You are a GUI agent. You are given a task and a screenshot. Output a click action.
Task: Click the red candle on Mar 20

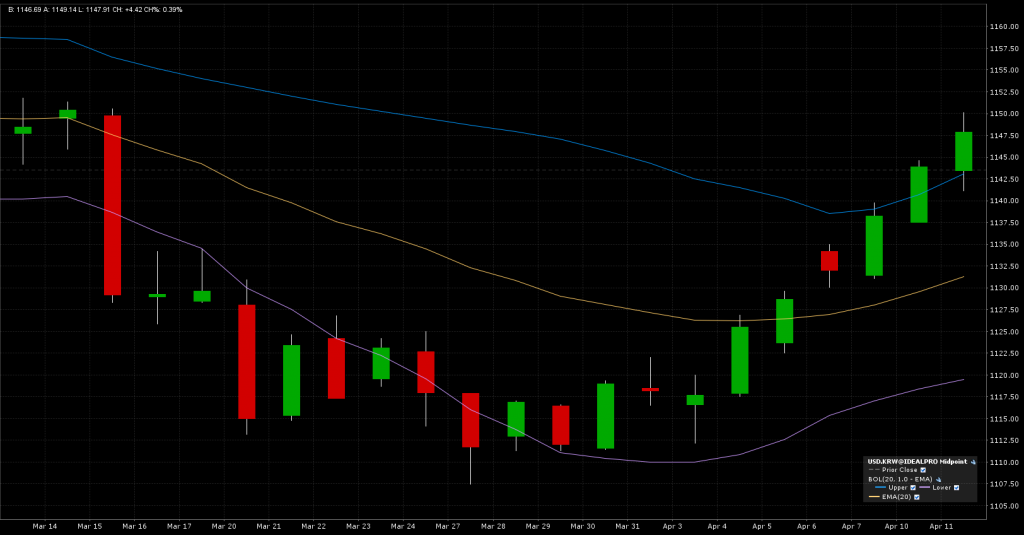coord(247,361)
